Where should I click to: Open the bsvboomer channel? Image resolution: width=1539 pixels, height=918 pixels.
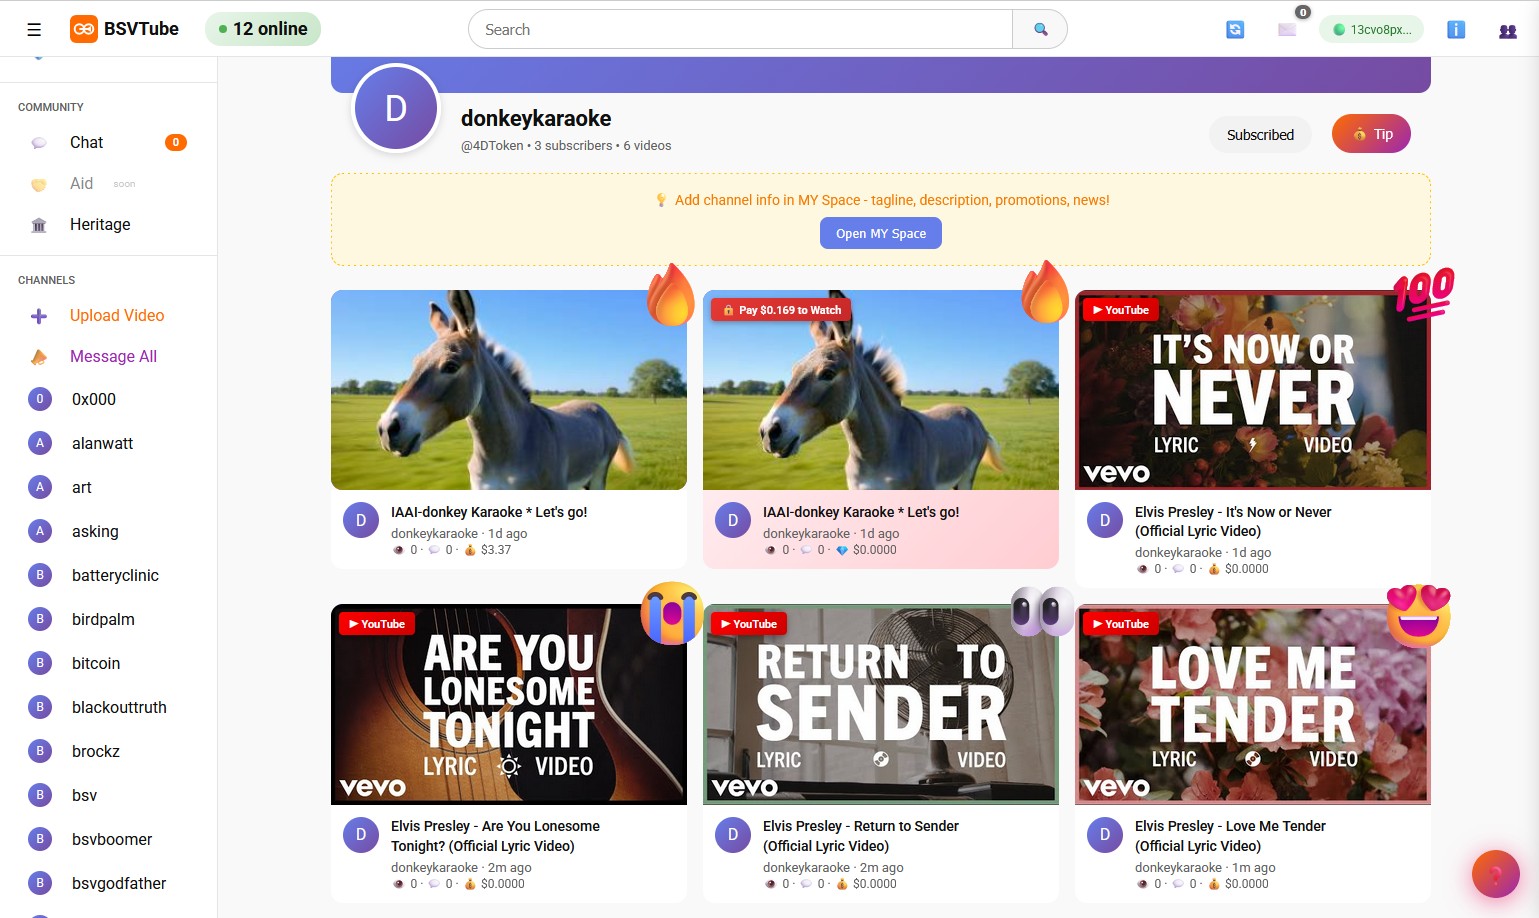point(108,839)
